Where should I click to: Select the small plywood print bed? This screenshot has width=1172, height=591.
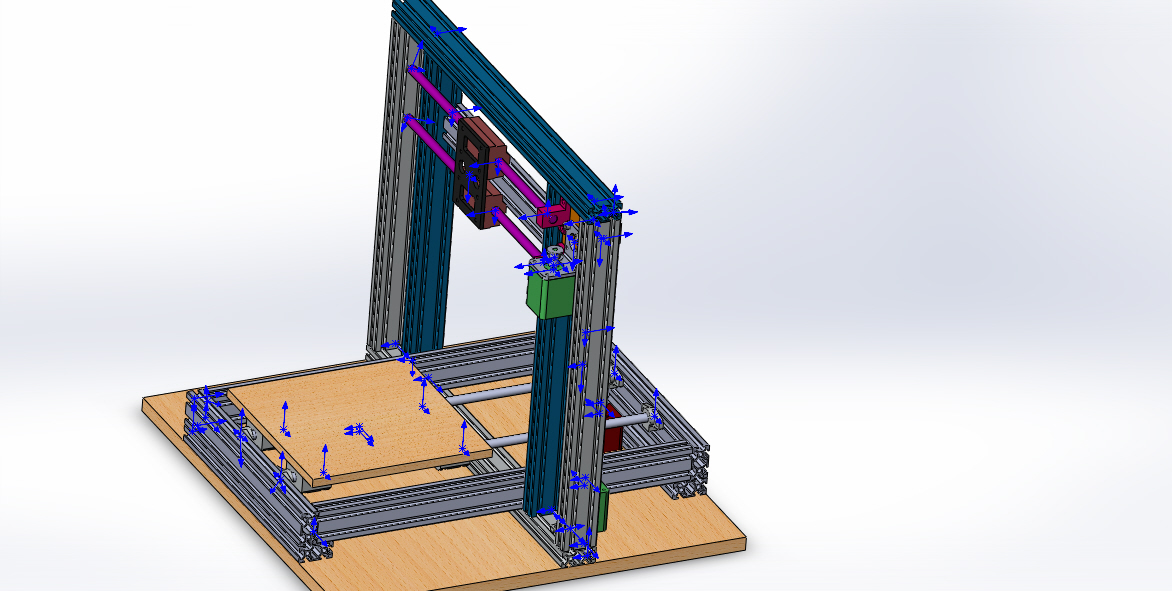(x=359, y=422)
